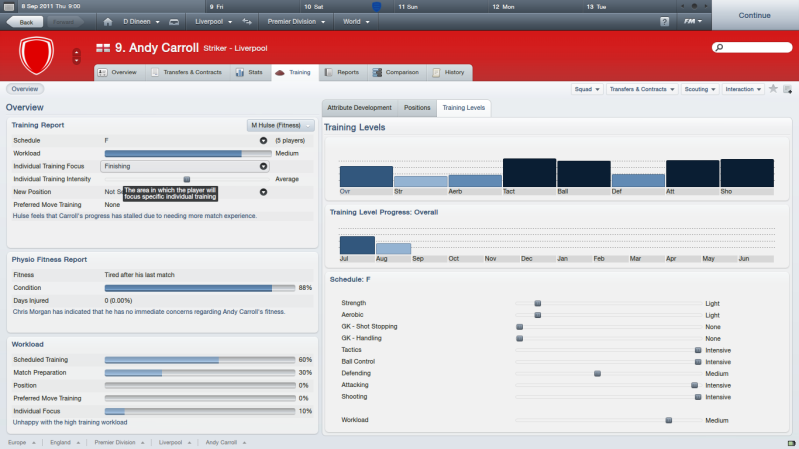The width and height of the screenshot is (799, 449).
Task: Switch to the Comparison tab
Action: click(396, 72)
